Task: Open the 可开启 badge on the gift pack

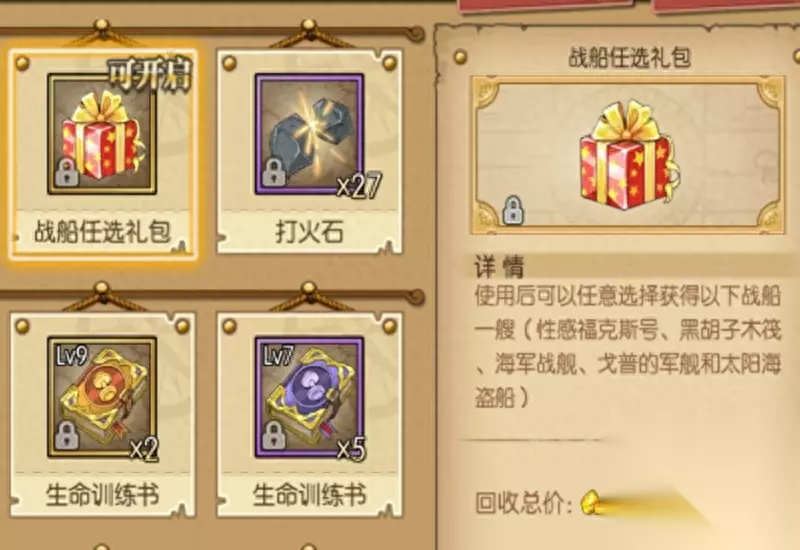Action: point(150,74)
